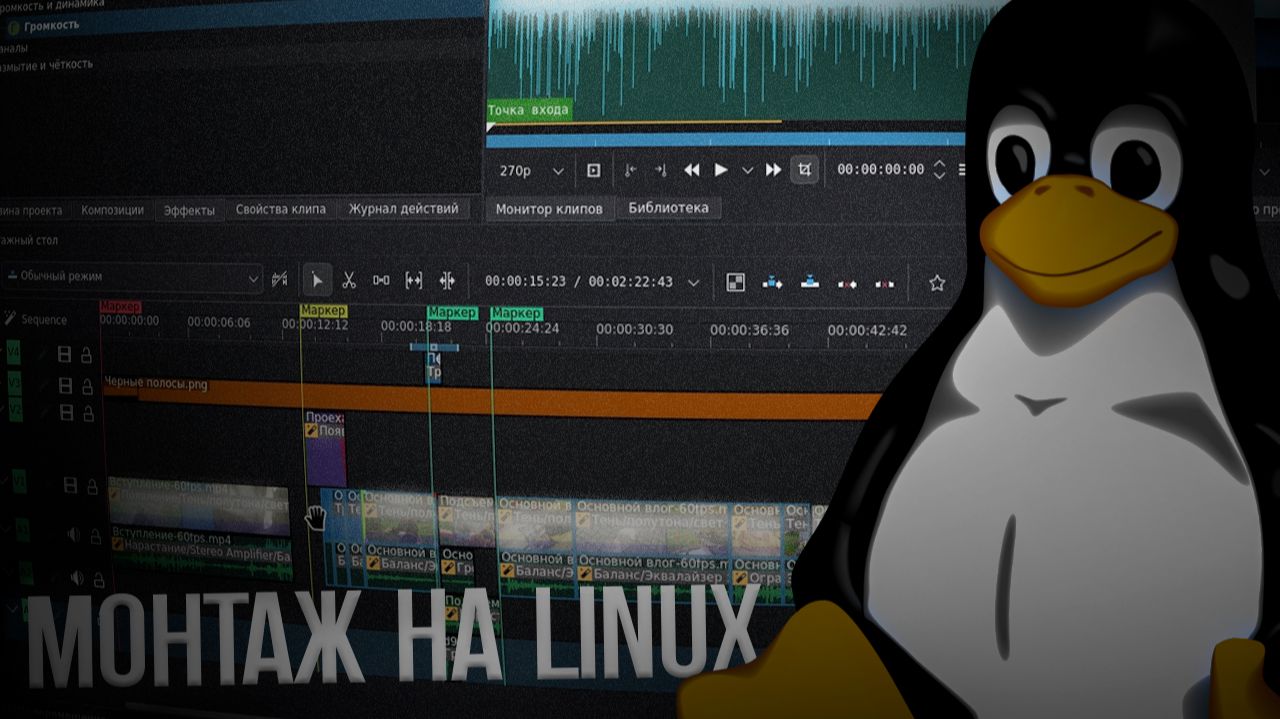The width and height of the screenshot is (1280, 719).
Task: Toggle the lock on track V3
Action: [87, 385]
